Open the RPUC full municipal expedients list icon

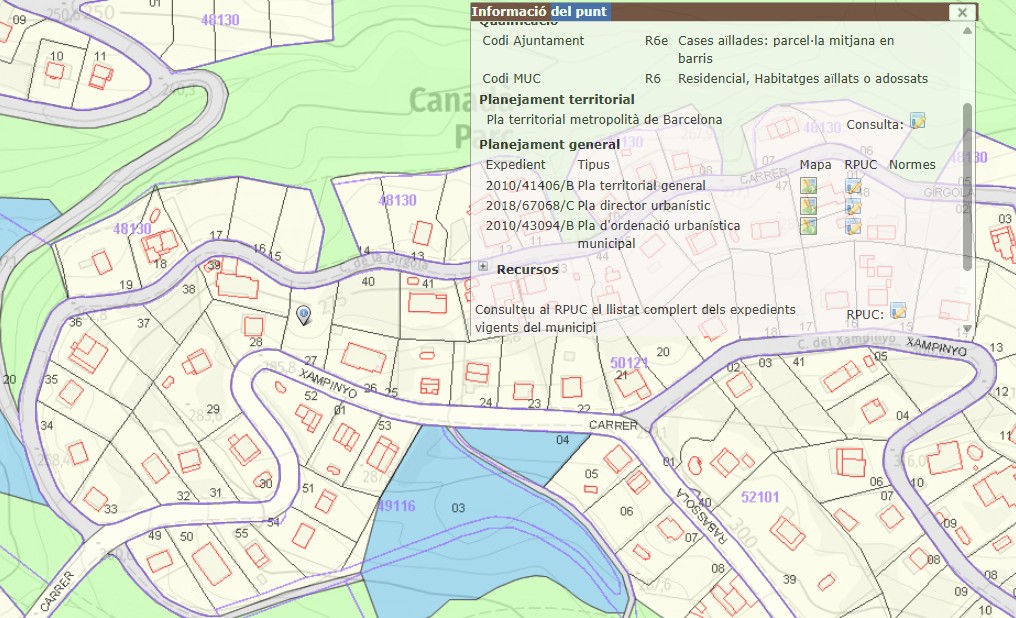pyautogui.click(x=897, y=311)
